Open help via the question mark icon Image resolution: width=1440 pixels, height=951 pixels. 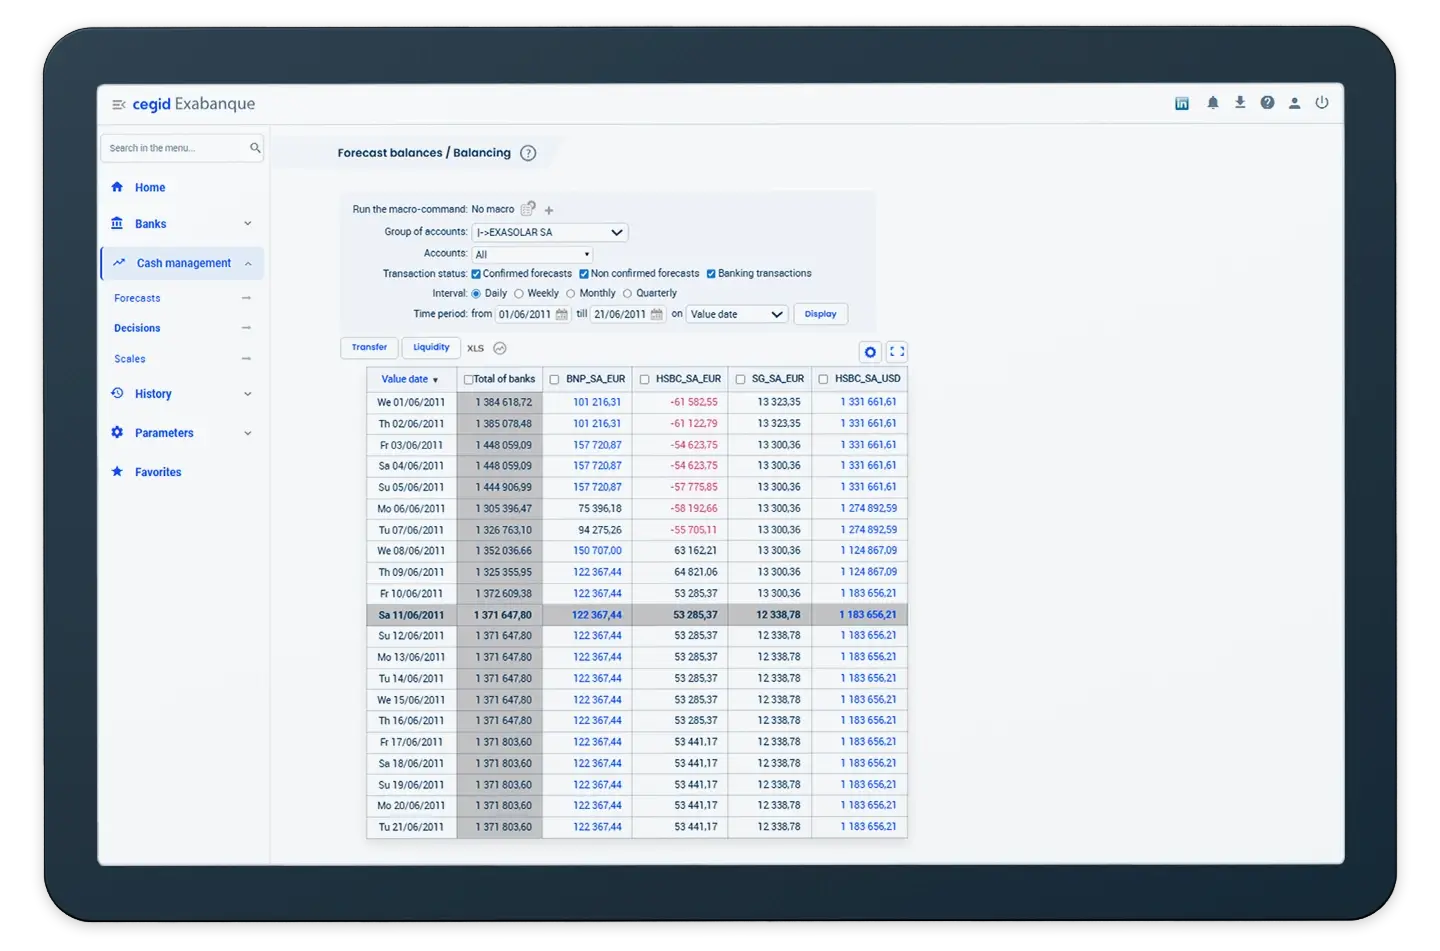pyautogui.click(x=1267, y=102)
